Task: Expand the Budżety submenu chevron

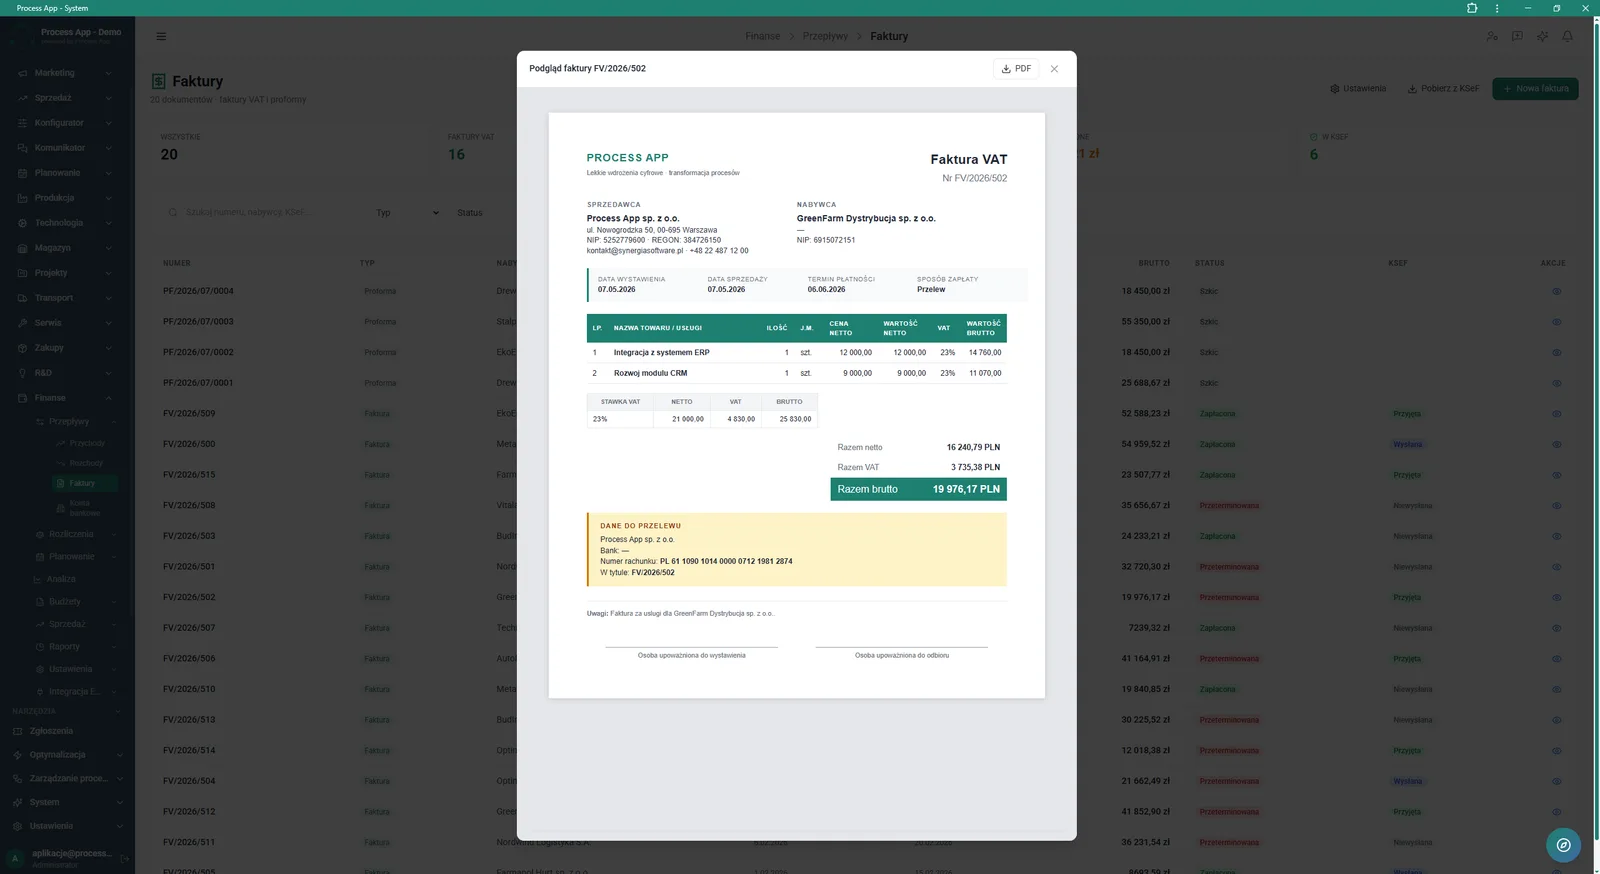Action: (x=114, y=602)
